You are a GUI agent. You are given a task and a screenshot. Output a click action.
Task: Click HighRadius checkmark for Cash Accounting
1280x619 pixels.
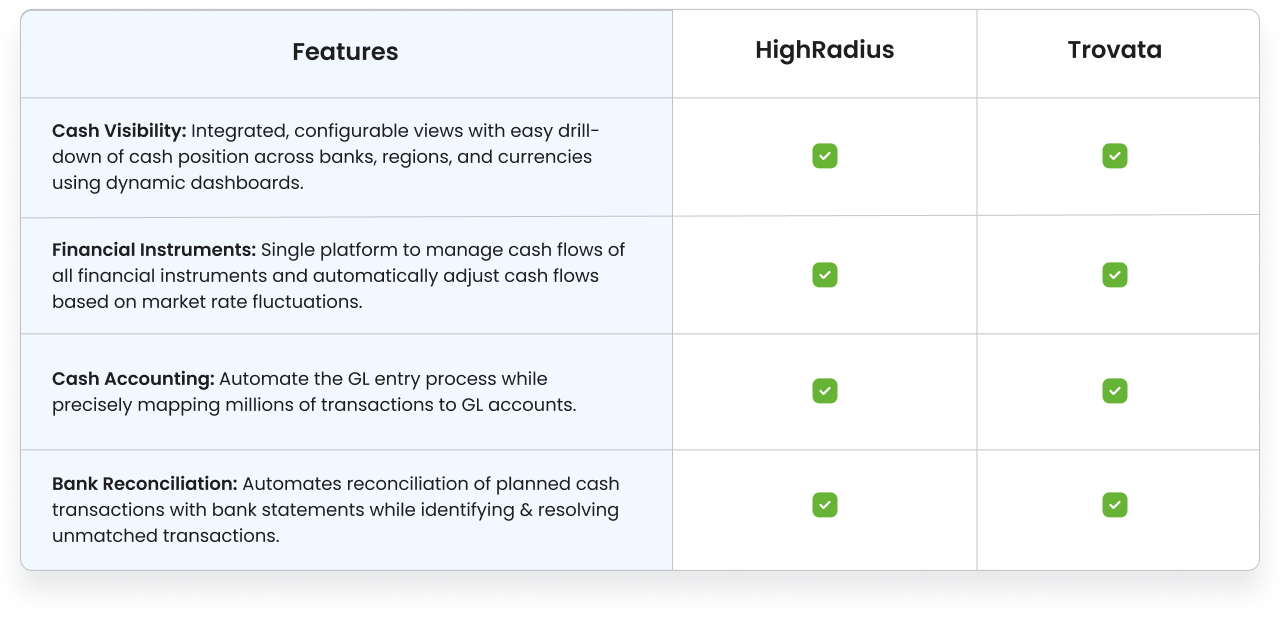click(x=825, y=391)
